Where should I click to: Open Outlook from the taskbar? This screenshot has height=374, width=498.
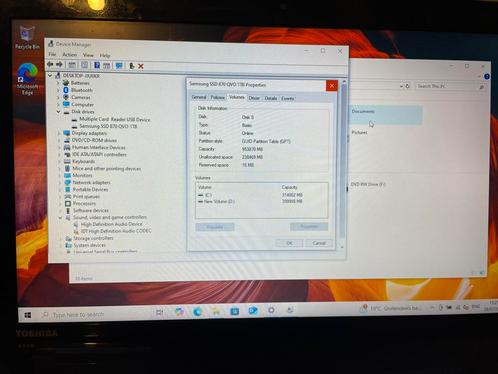pyautogui.click(x=253, y=311)
